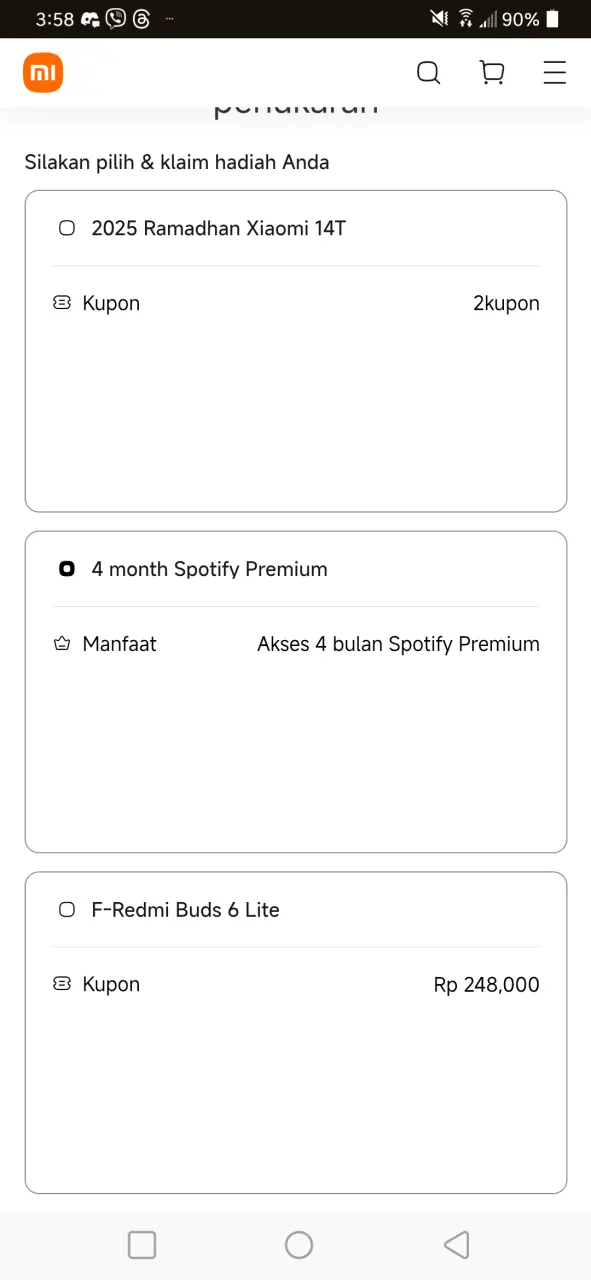Tap the Android home circle button
591x1280 pixels.
(299, 1245)
